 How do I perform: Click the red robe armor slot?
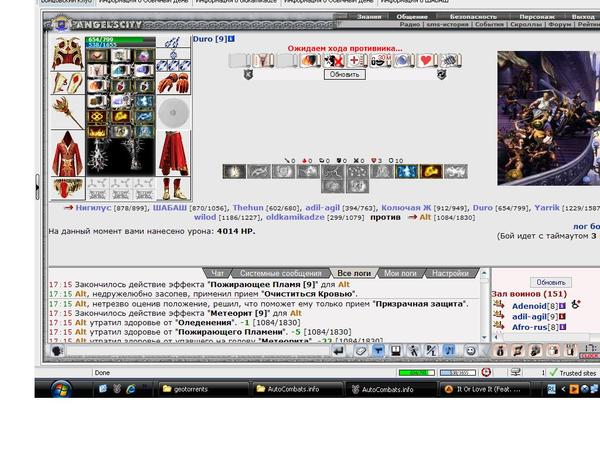[68, 154]
